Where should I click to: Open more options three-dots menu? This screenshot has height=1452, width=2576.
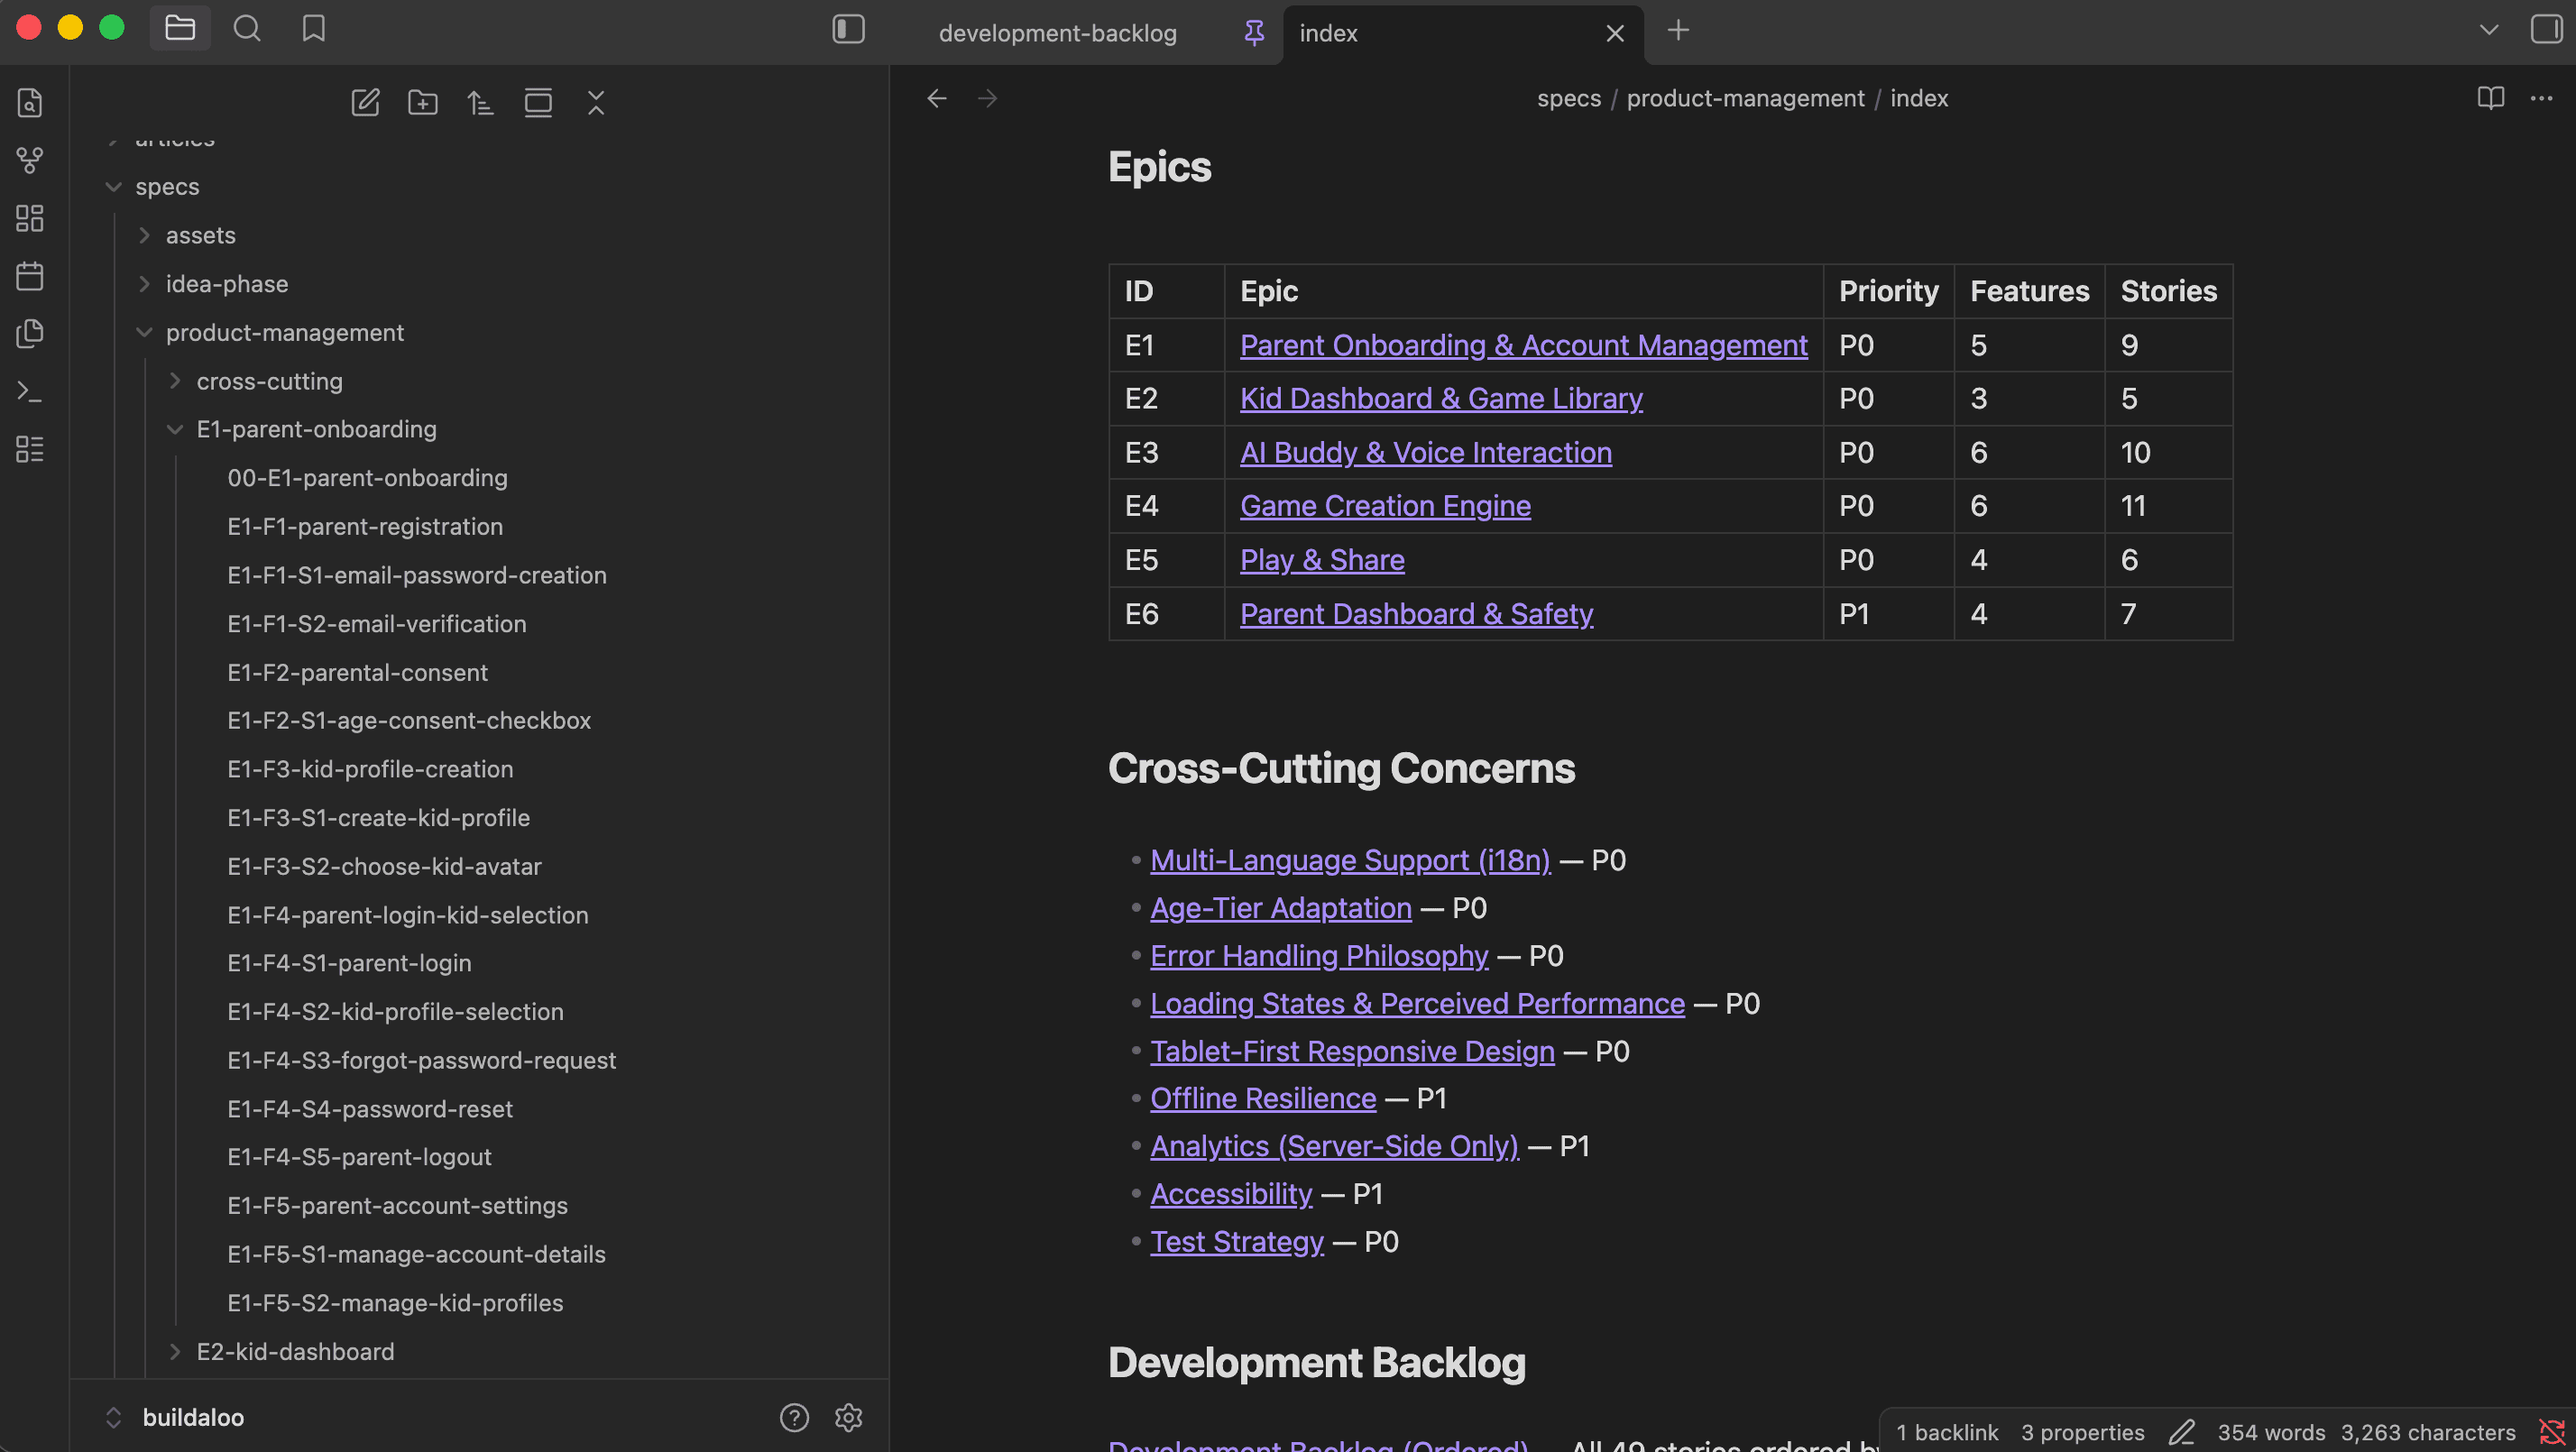(2541, 98)
